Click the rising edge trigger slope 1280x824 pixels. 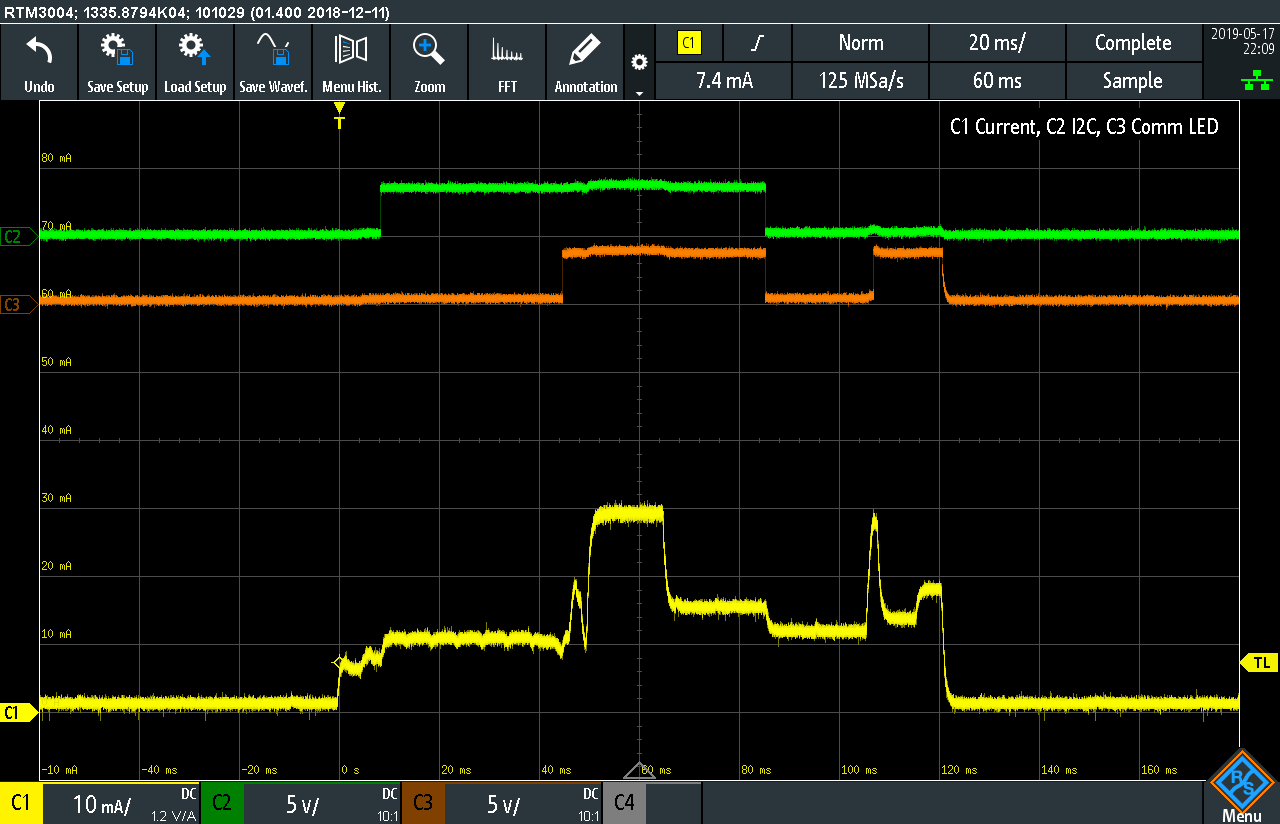click(x=758, y=43)
